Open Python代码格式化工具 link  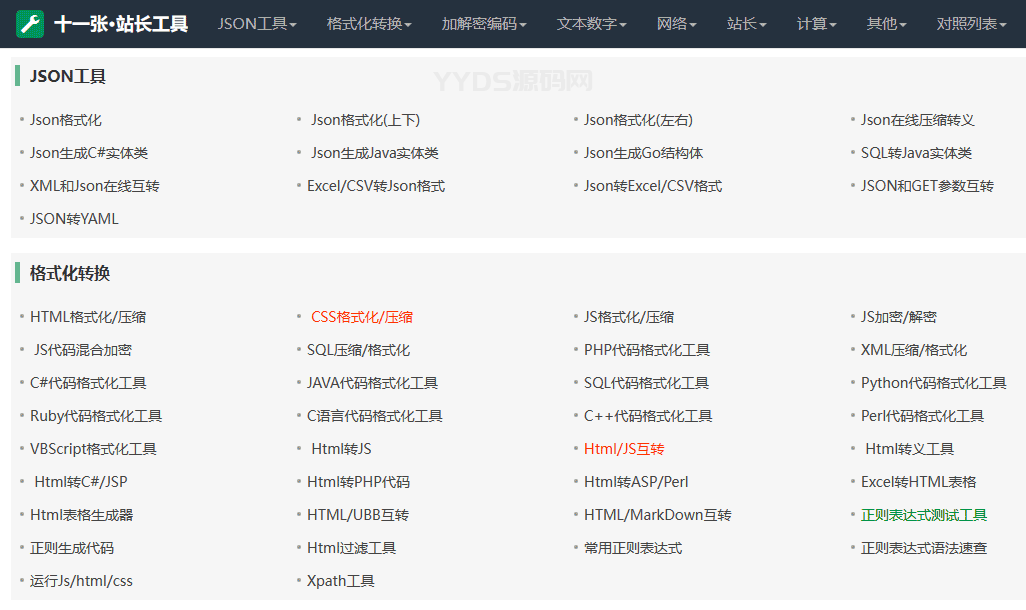click(x=933, y=383)
